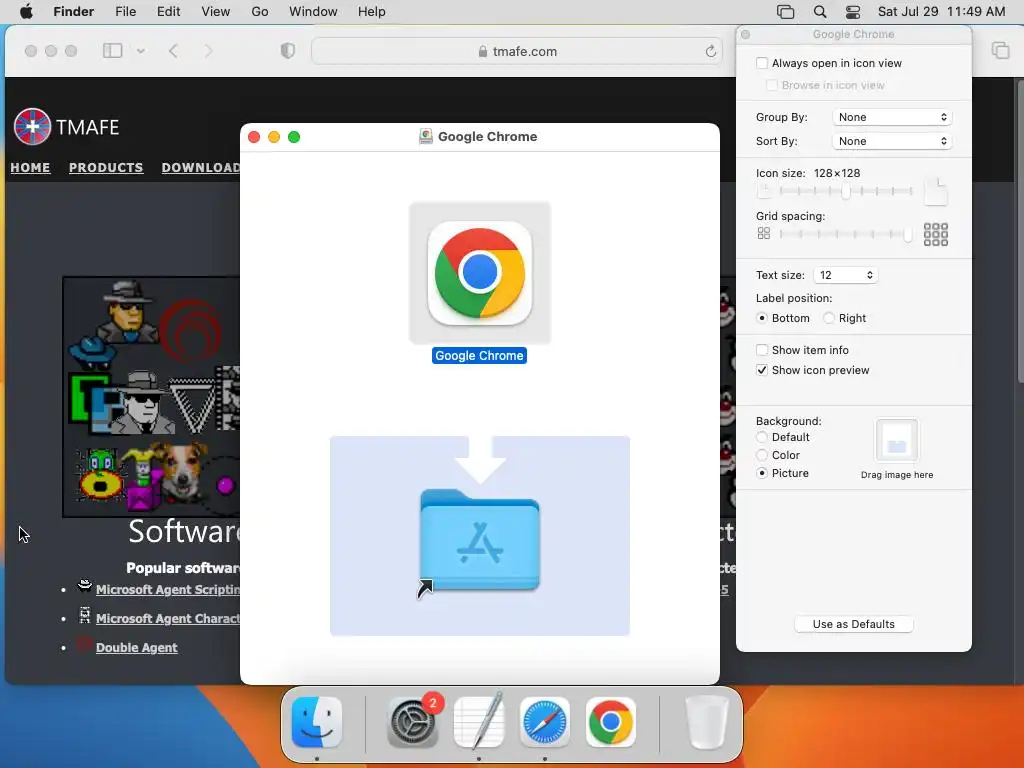
Task: Click Safari forward arrow
Action: pos(208,50)
